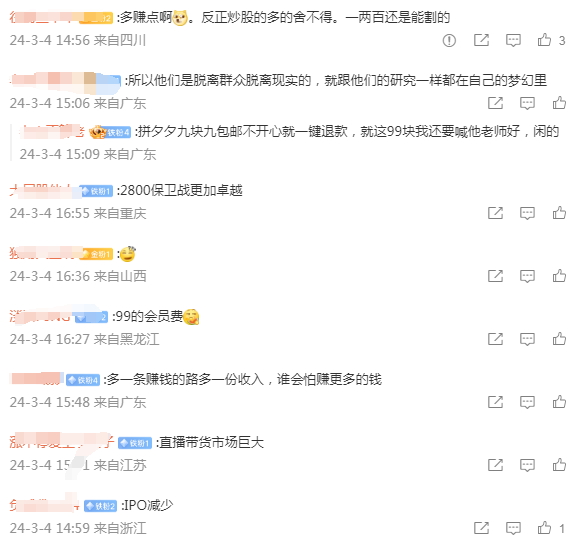Like the IPO减少 comment from 浙江
The width and height of the screenshot is (583, 542).
[x=544, y=528]
